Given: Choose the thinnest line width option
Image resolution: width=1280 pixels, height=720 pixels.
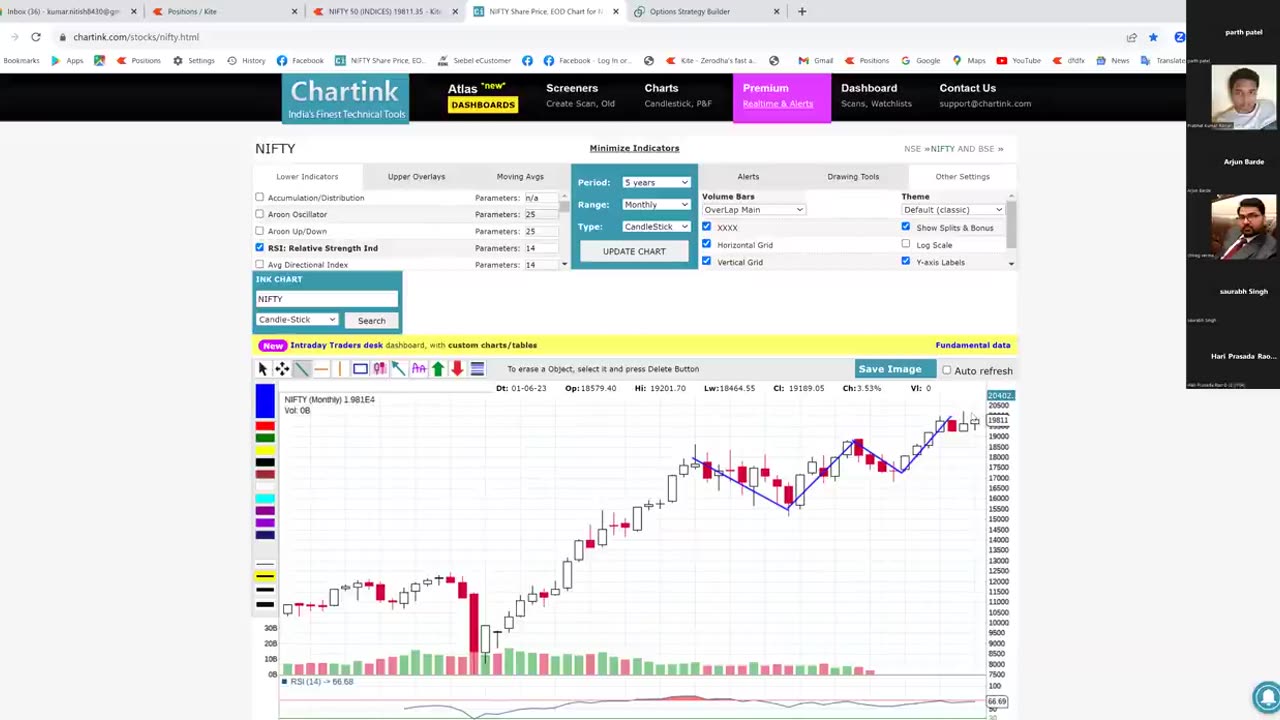Looking at the screenshot, I should [x=264, y=565].
